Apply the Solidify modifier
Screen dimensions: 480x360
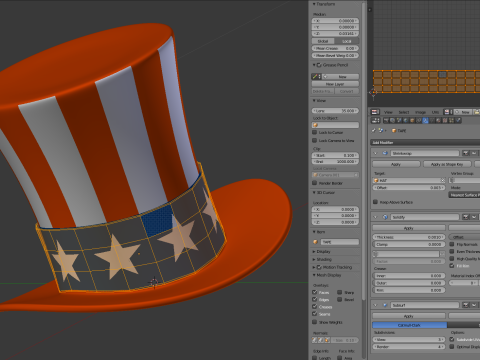click(409, 228)
